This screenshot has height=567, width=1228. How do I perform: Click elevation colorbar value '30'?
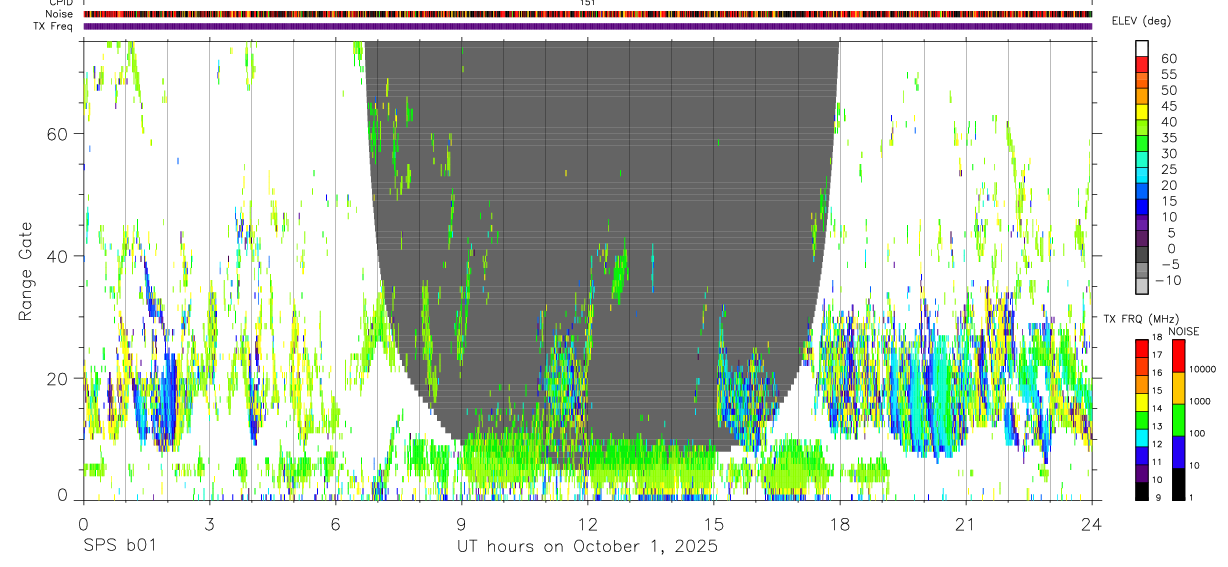click(1170, 153)
